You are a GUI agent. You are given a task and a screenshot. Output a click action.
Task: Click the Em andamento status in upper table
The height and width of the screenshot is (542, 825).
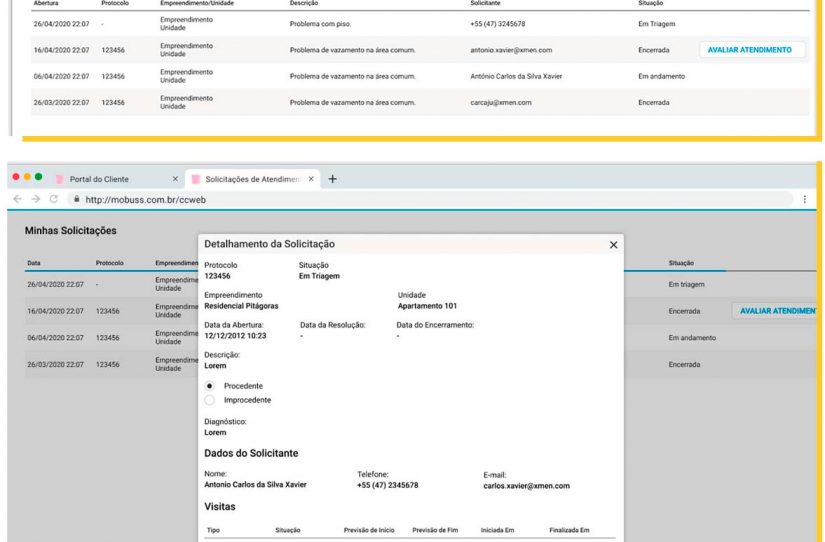pos(661,76)
